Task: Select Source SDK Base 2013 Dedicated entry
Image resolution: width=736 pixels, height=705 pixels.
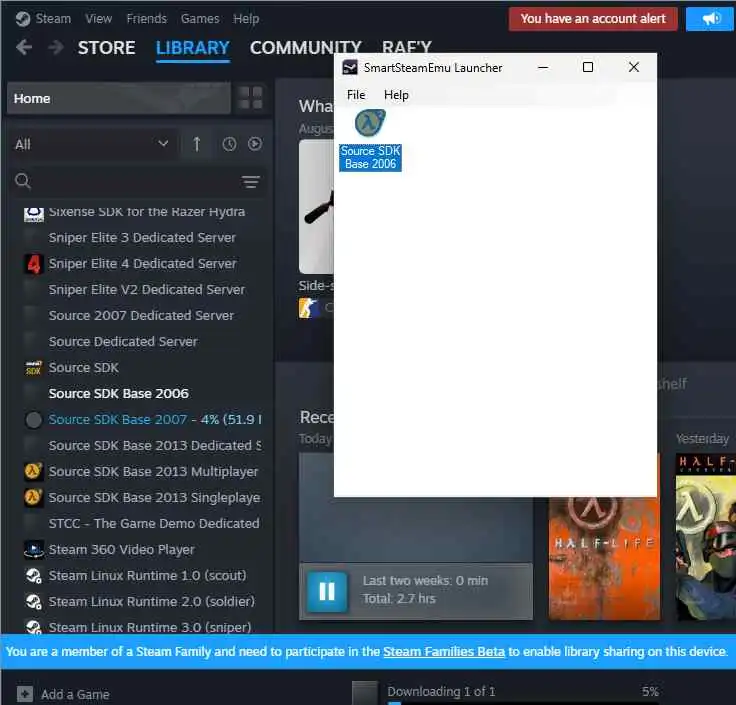Action: pyautogui.click(x=155, y=445)
